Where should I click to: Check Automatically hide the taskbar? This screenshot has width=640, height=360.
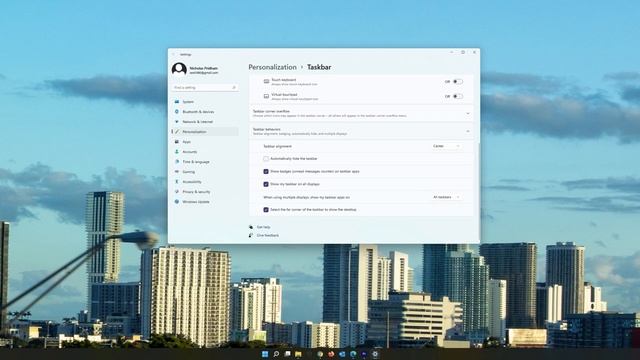266,158
